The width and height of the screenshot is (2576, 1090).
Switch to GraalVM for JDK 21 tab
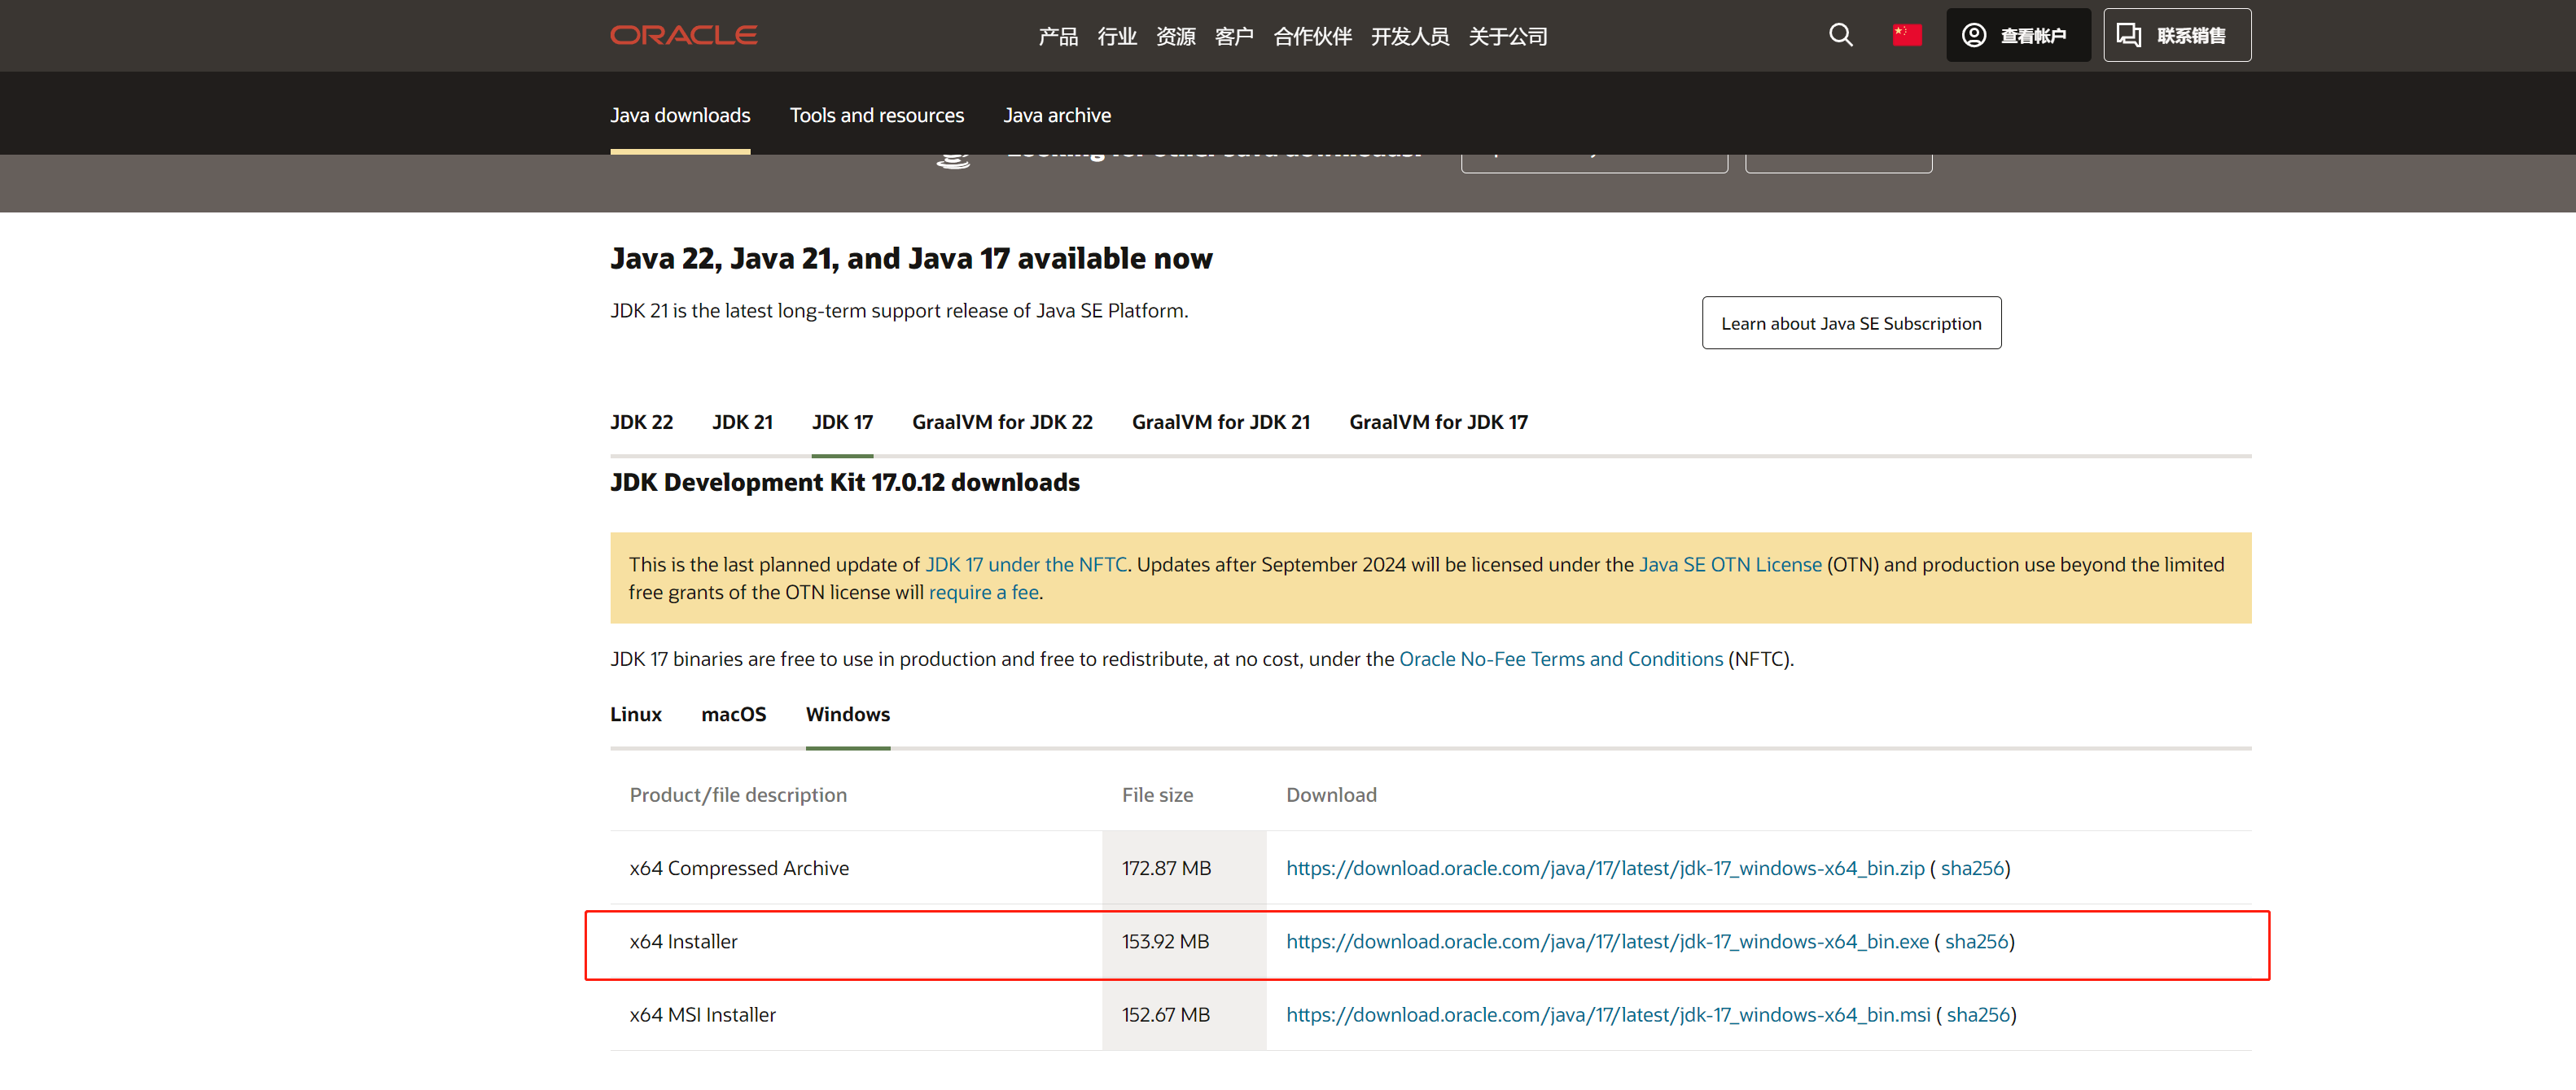1220,422
